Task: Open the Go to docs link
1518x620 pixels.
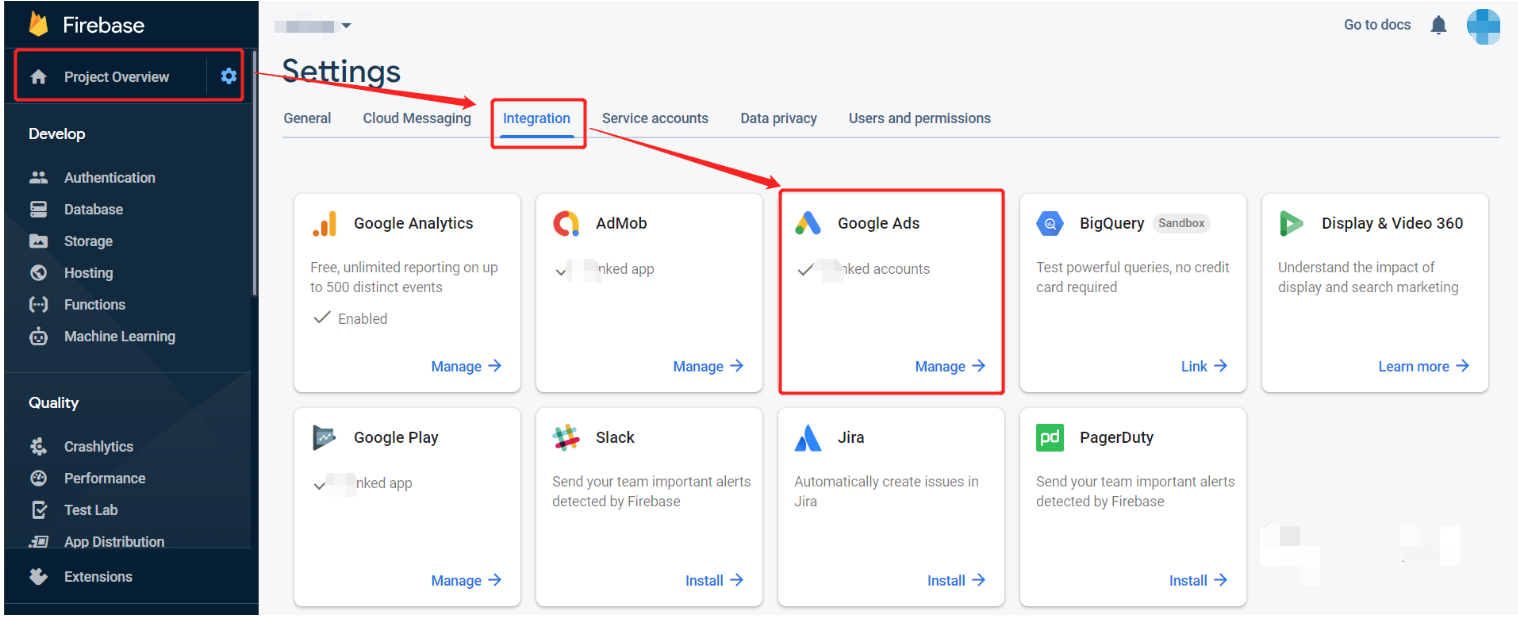Action: 1377,25
